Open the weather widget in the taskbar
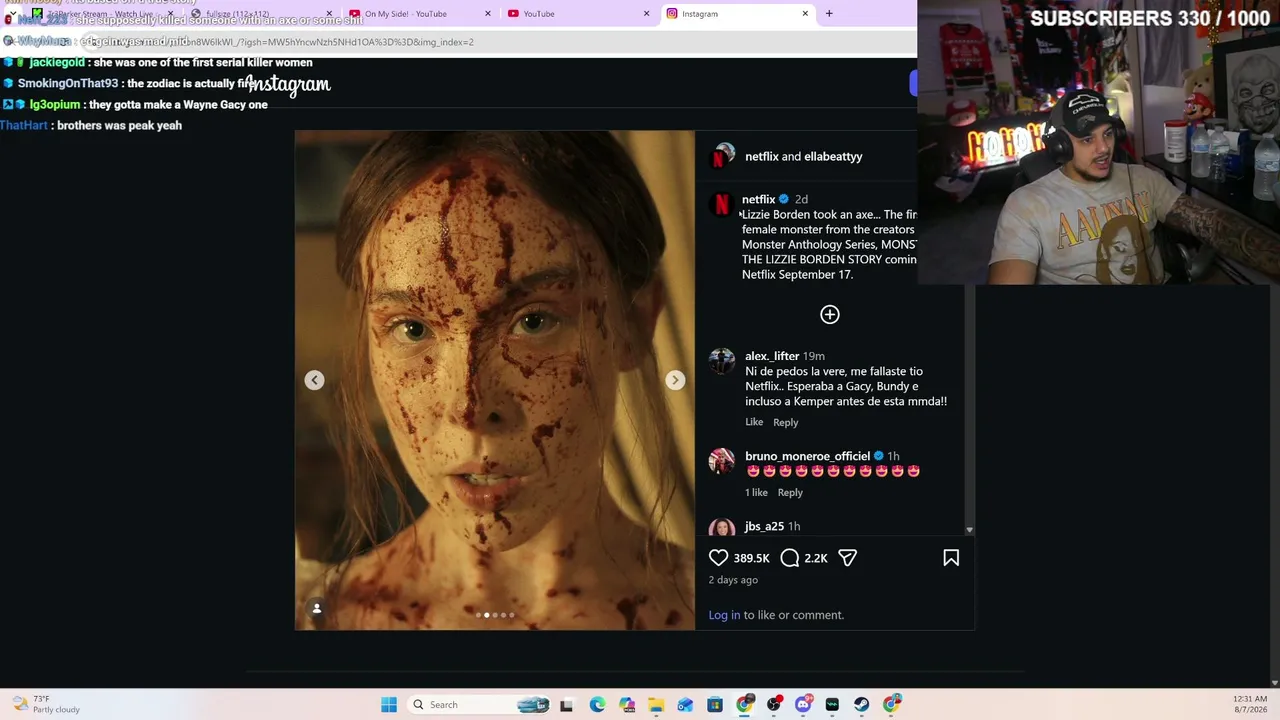The width and height of the screenshot is (1280, 720). [45, 704]
